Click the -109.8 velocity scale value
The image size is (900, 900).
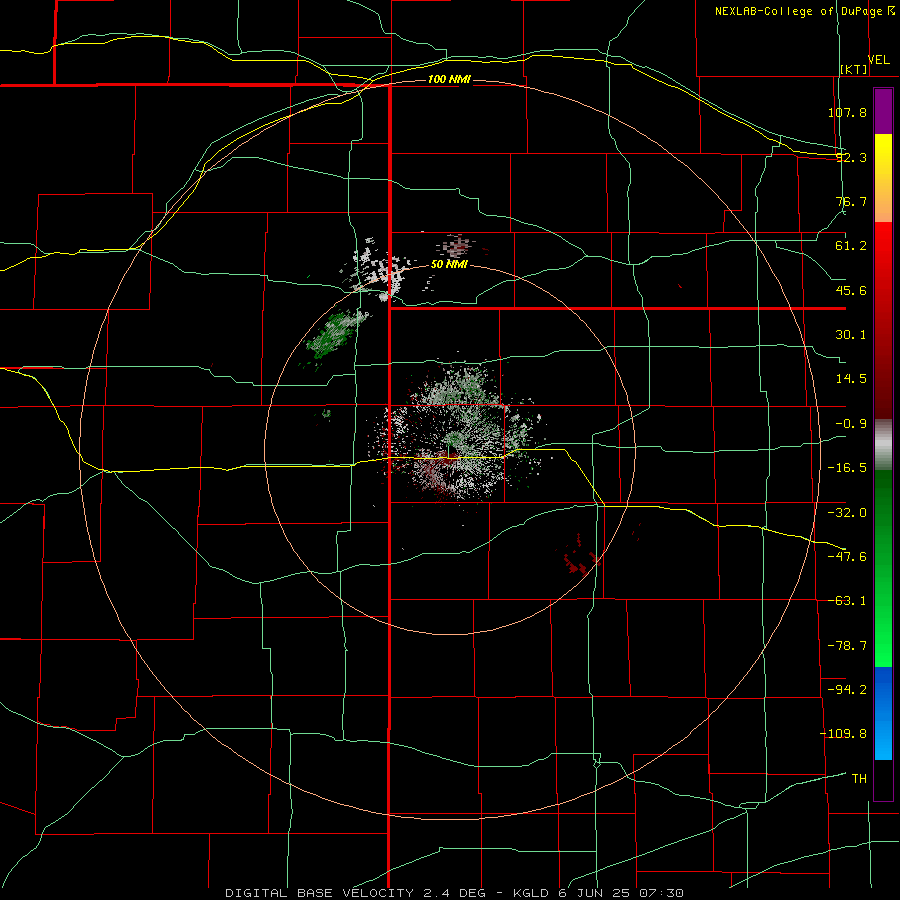[844, 734]
